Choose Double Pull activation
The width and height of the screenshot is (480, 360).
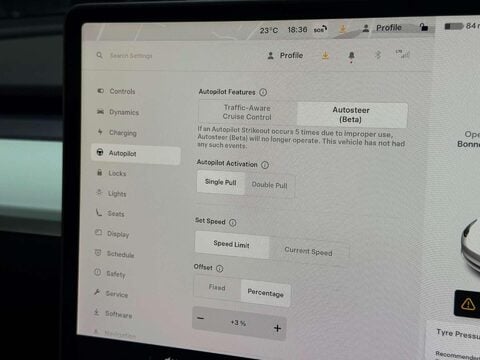coord(269,185)
